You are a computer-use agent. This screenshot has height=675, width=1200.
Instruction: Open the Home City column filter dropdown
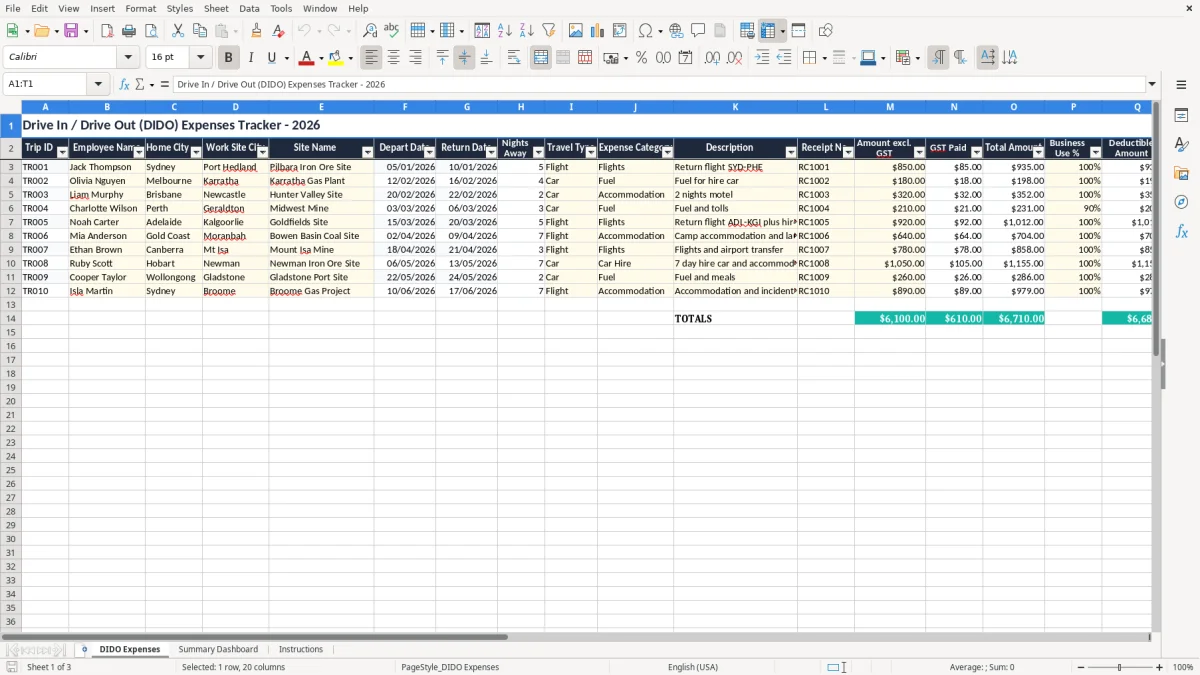pos(196,152)
